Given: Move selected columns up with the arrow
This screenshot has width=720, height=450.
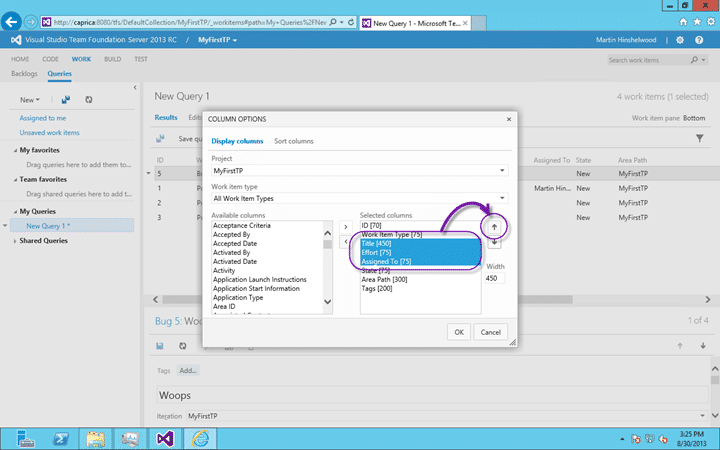Looking at the screenshot, I should pos(494,227).
